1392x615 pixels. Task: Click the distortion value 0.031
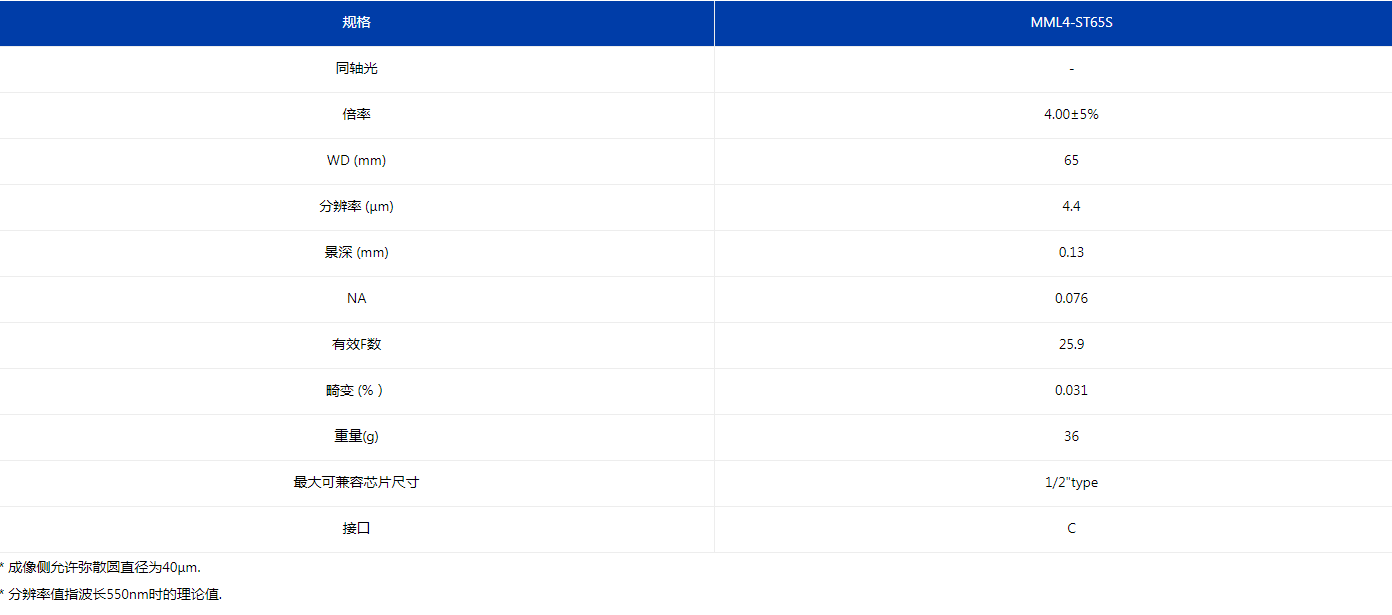[1071, 391]
